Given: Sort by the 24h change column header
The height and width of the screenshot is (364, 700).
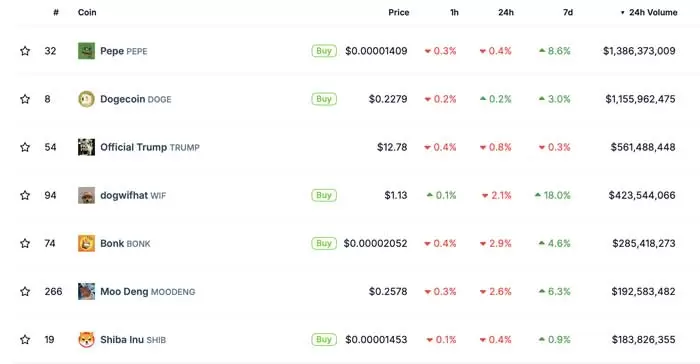Looking at the screenshot, I should point(506,13).
